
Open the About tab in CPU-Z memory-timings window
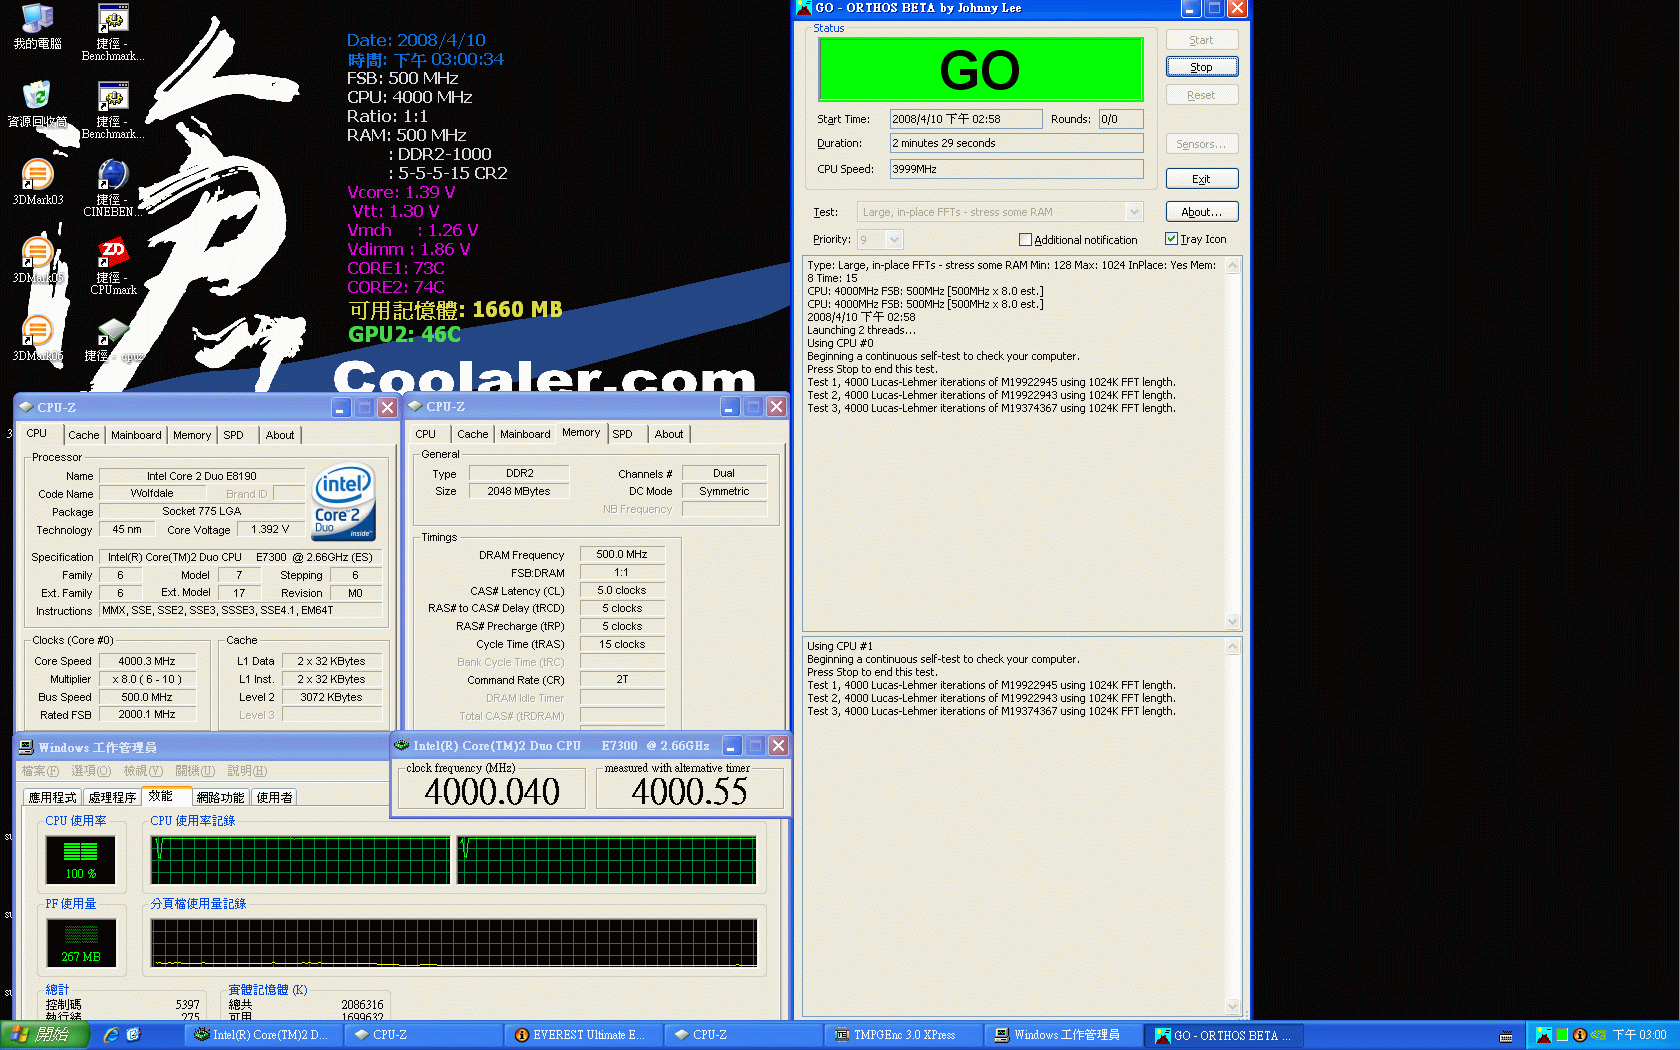coord(669,434)
